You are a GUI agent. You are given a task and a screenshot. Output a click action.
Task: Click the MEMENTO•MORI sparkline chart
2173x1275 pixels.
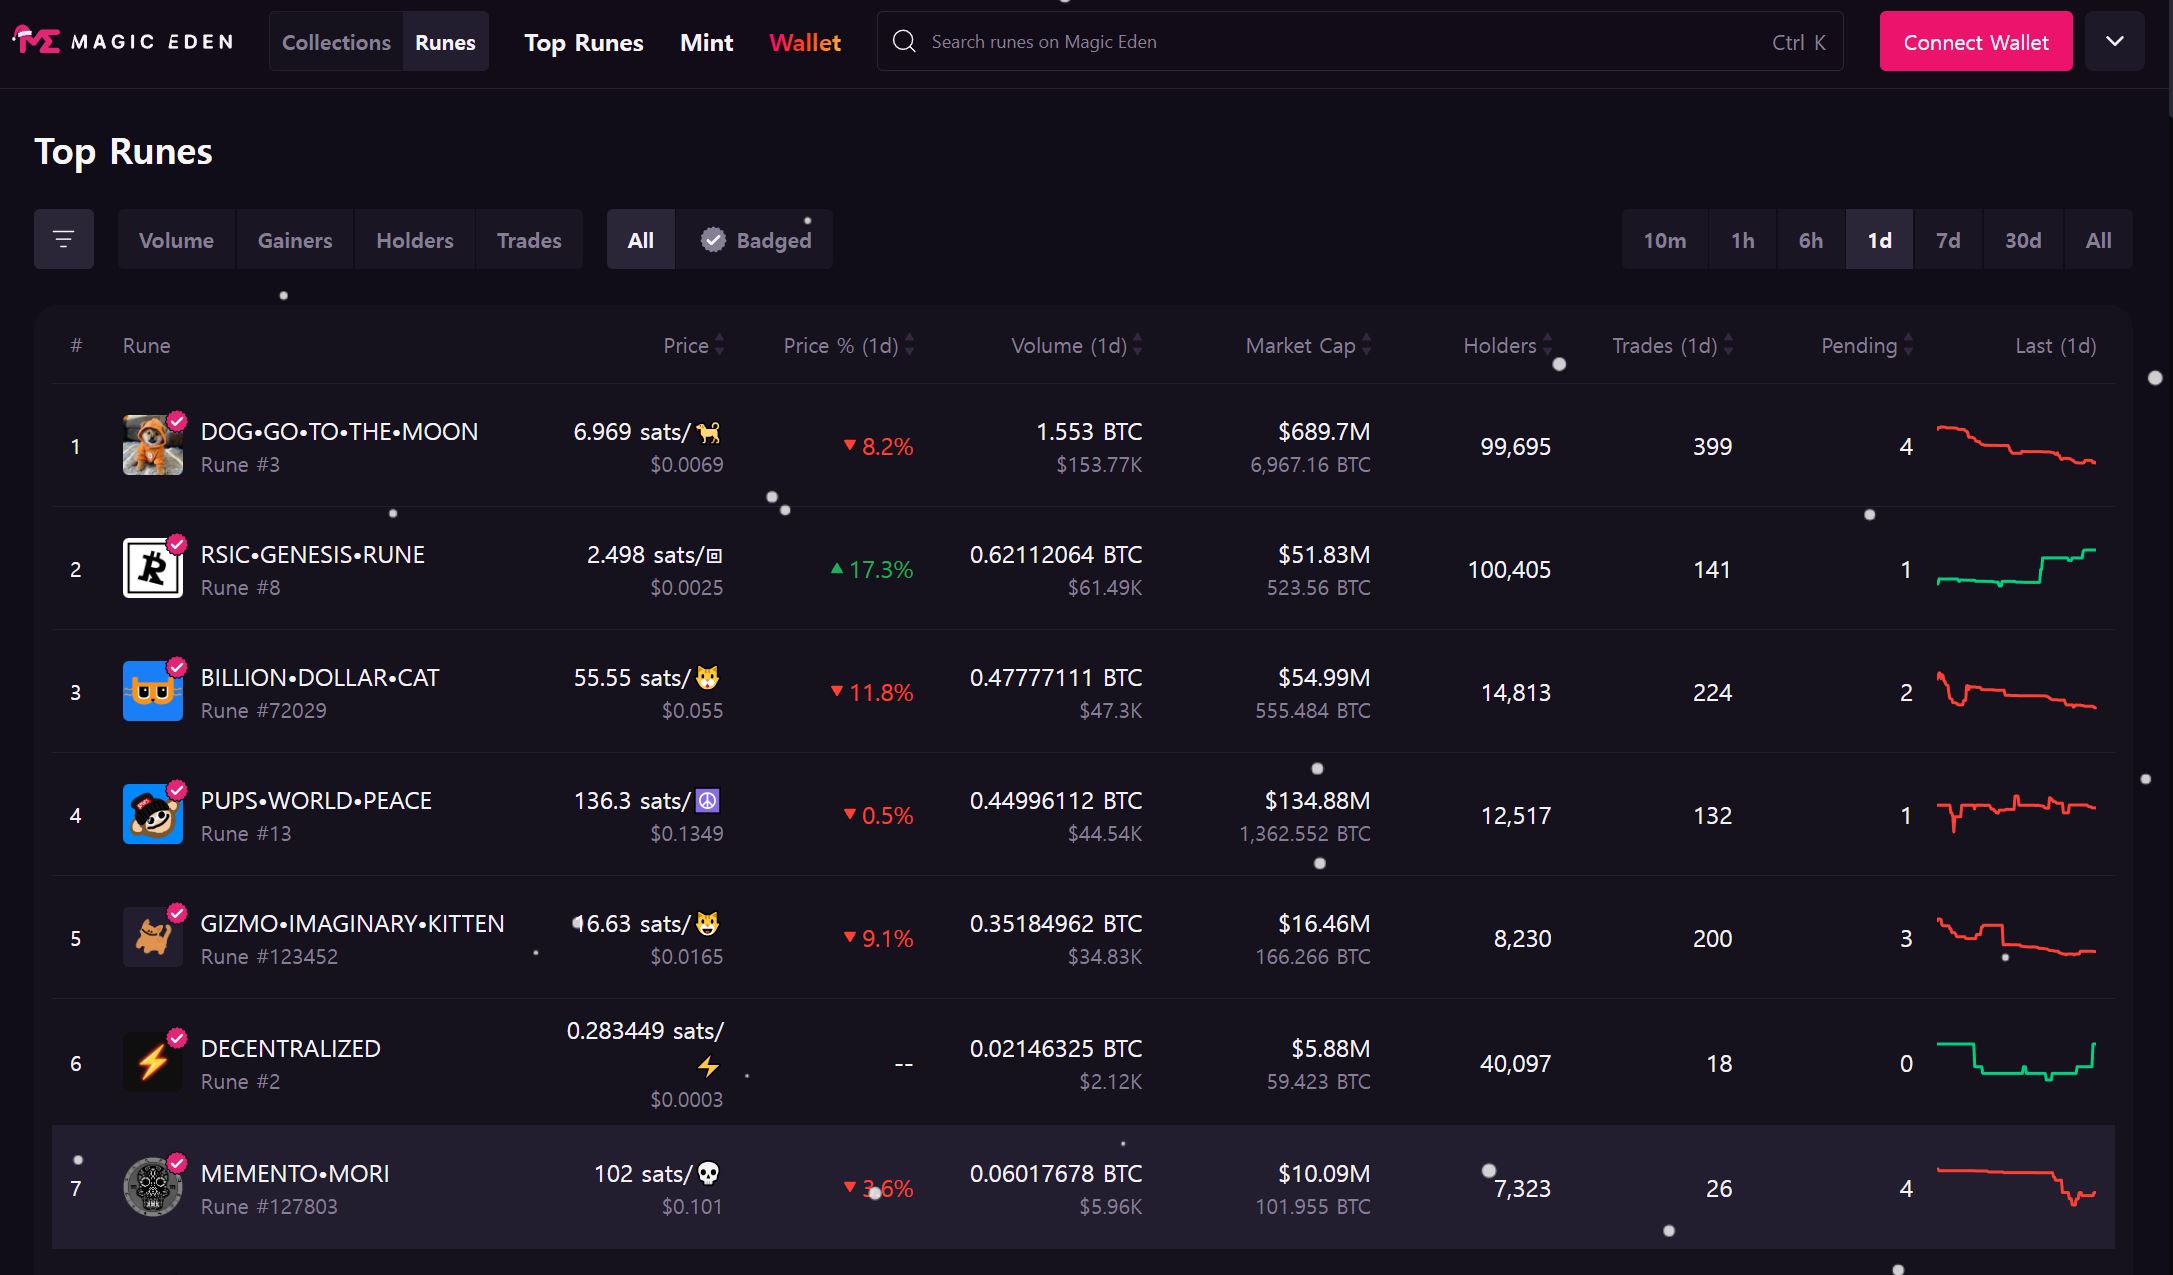tap(2016, 1187)
